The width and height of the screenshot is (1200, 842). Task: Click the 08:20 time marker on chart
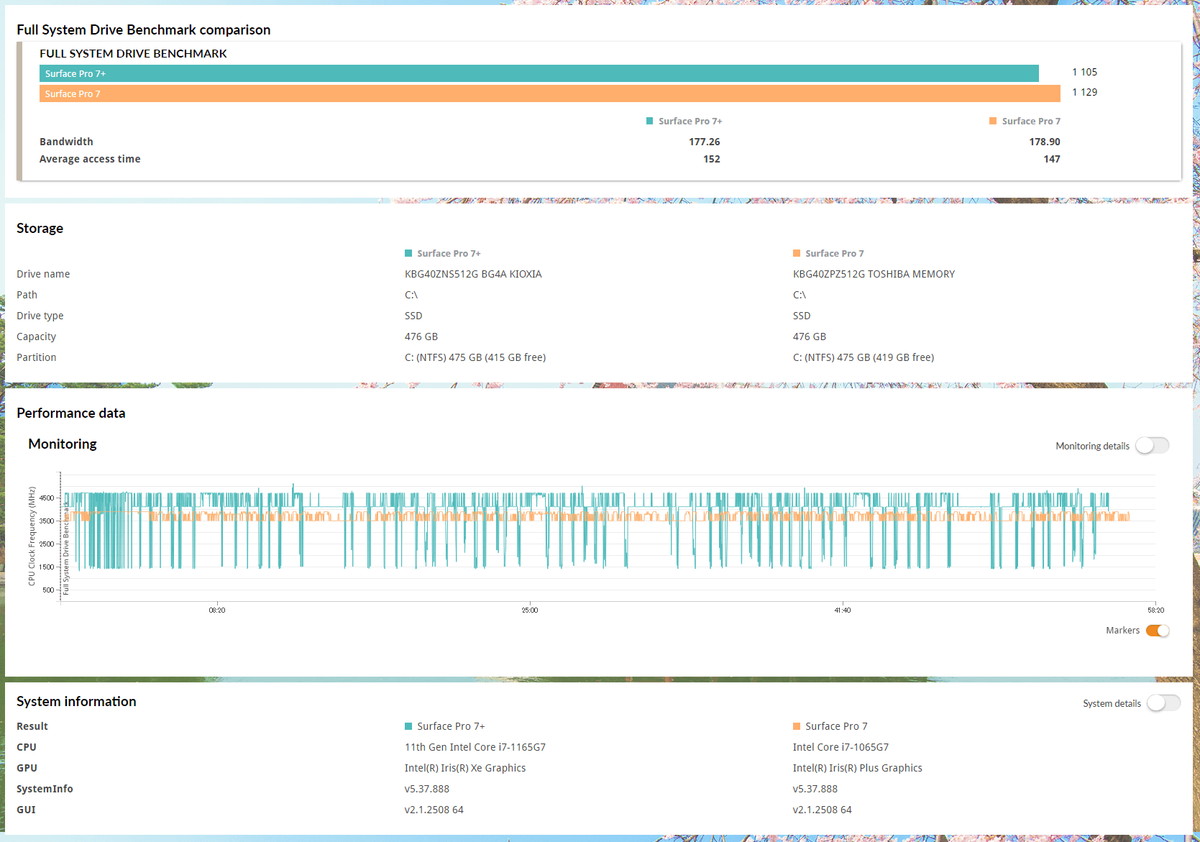216,609
